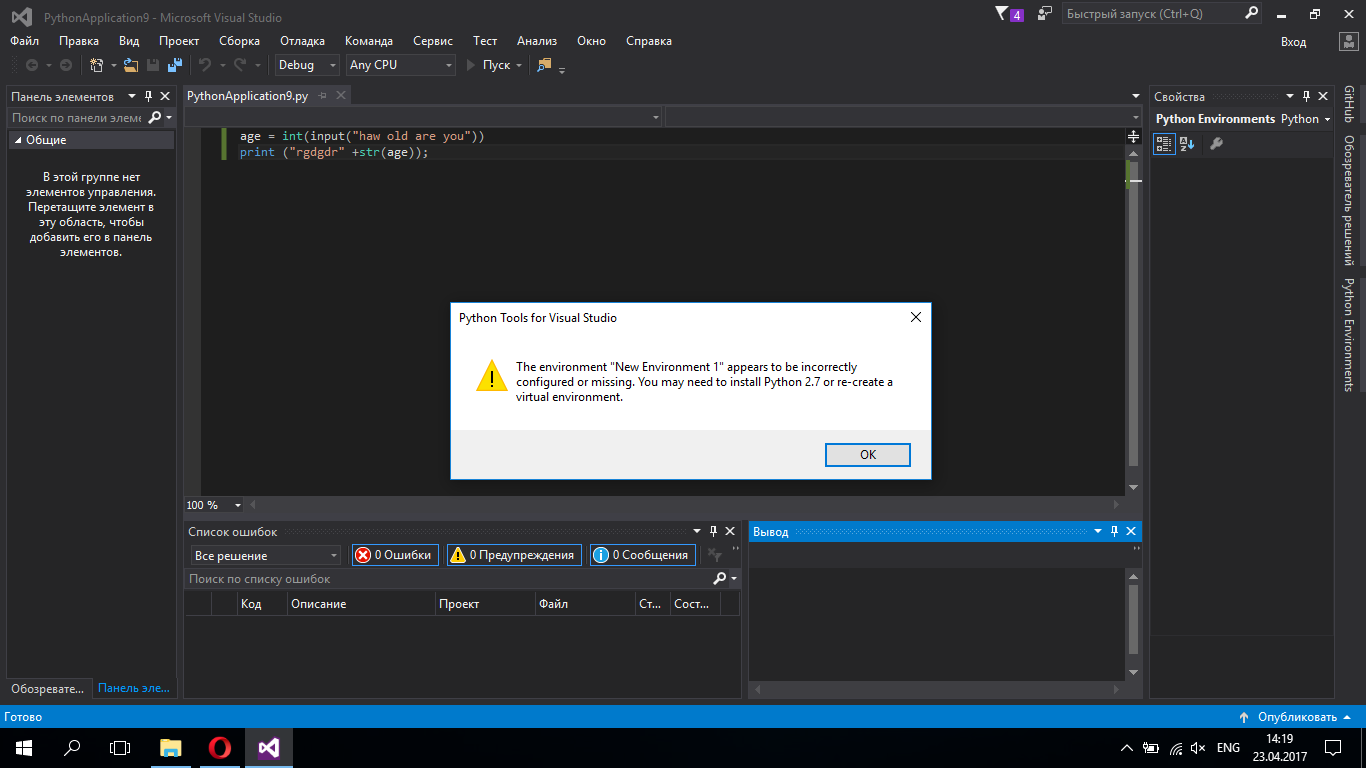Click the New Project toolbar icon
This screenshot has height=768, width=1366.
[97, 65]
